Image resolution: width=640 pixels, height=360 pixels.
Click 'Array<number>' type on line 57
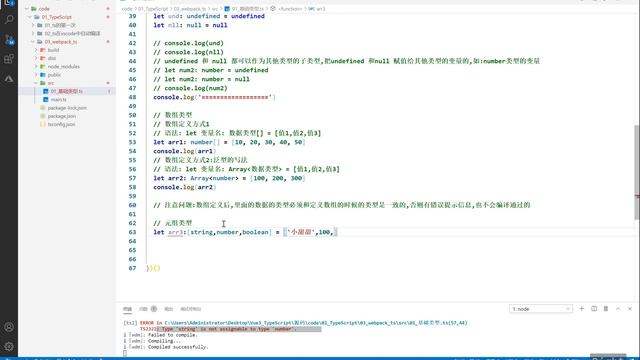coord(214,178)
